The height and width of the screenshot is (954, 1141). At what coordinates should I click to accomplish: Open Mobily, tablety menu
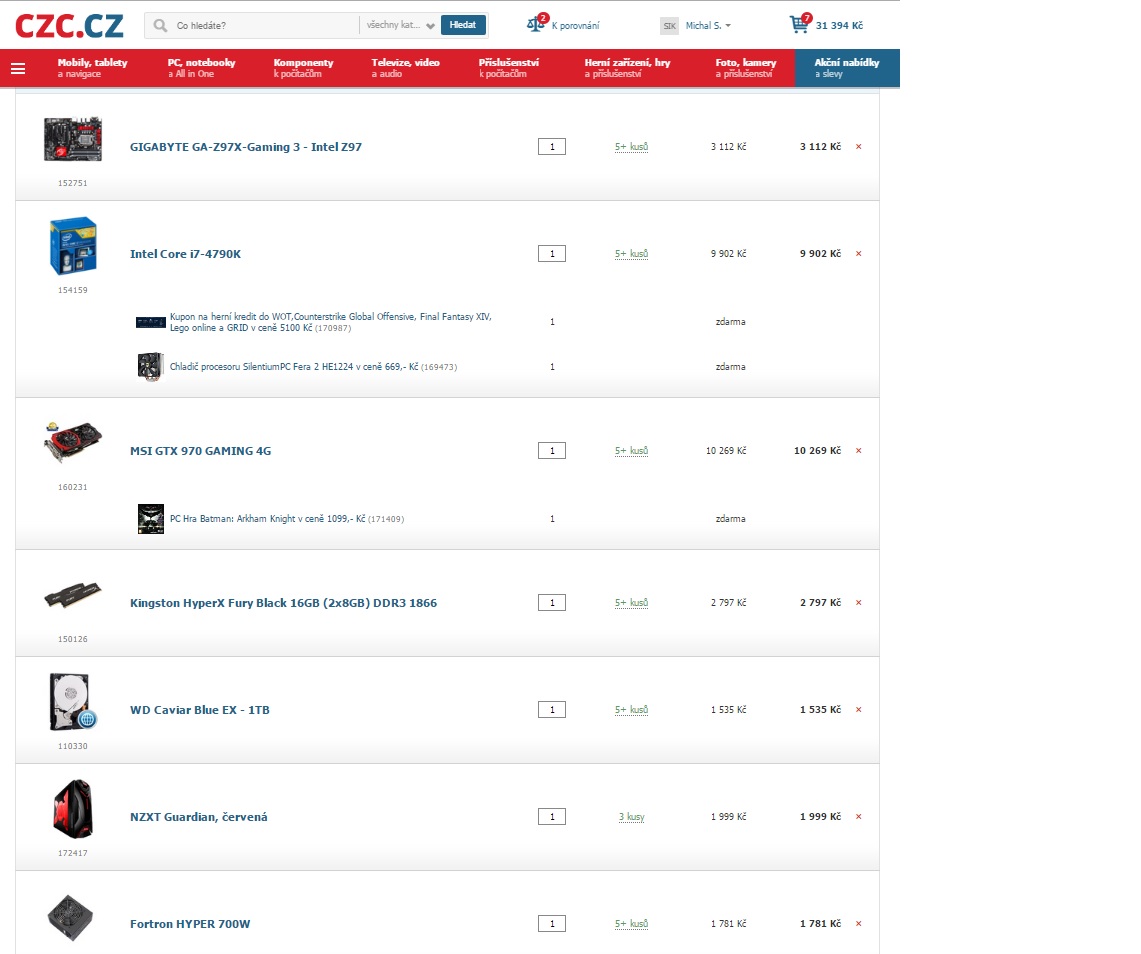[92, 68]
